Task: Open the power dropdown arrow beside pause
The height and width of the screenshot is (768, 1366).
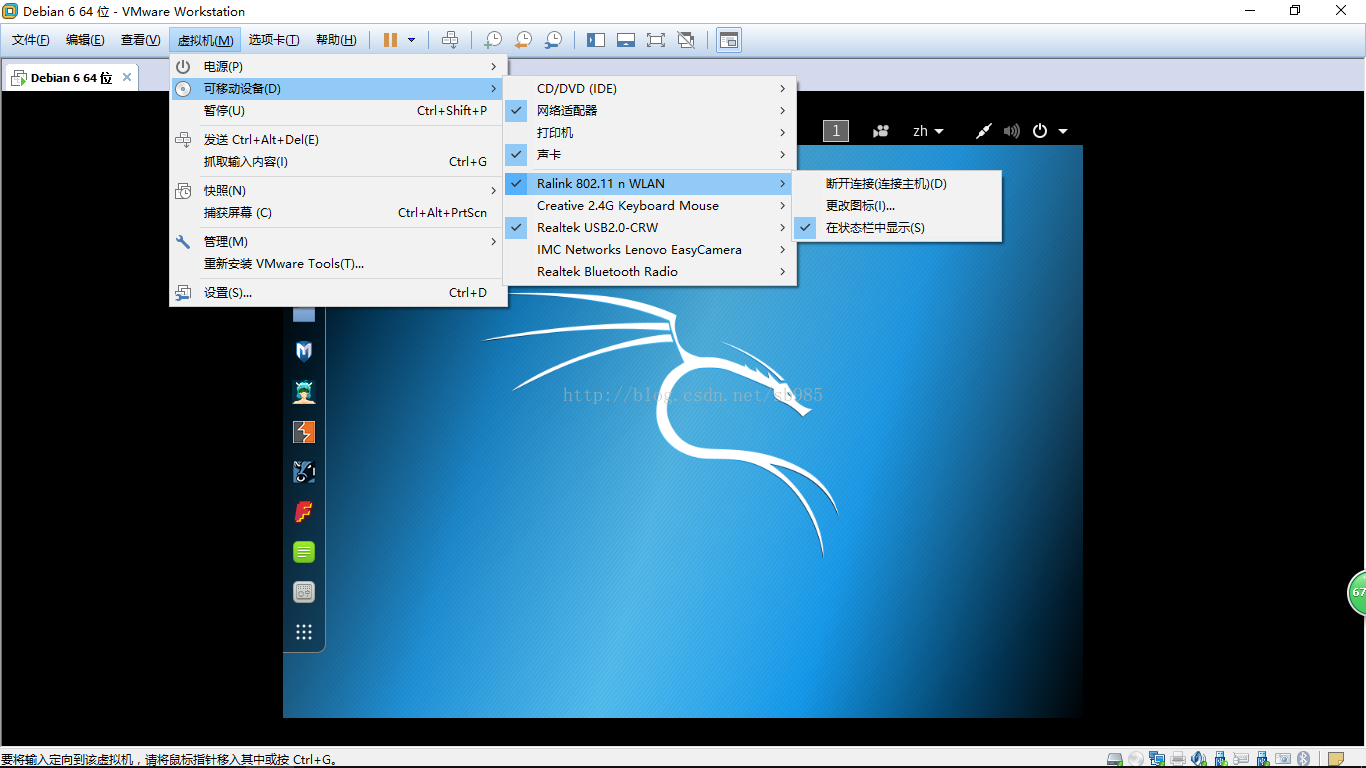Action: 411,40
